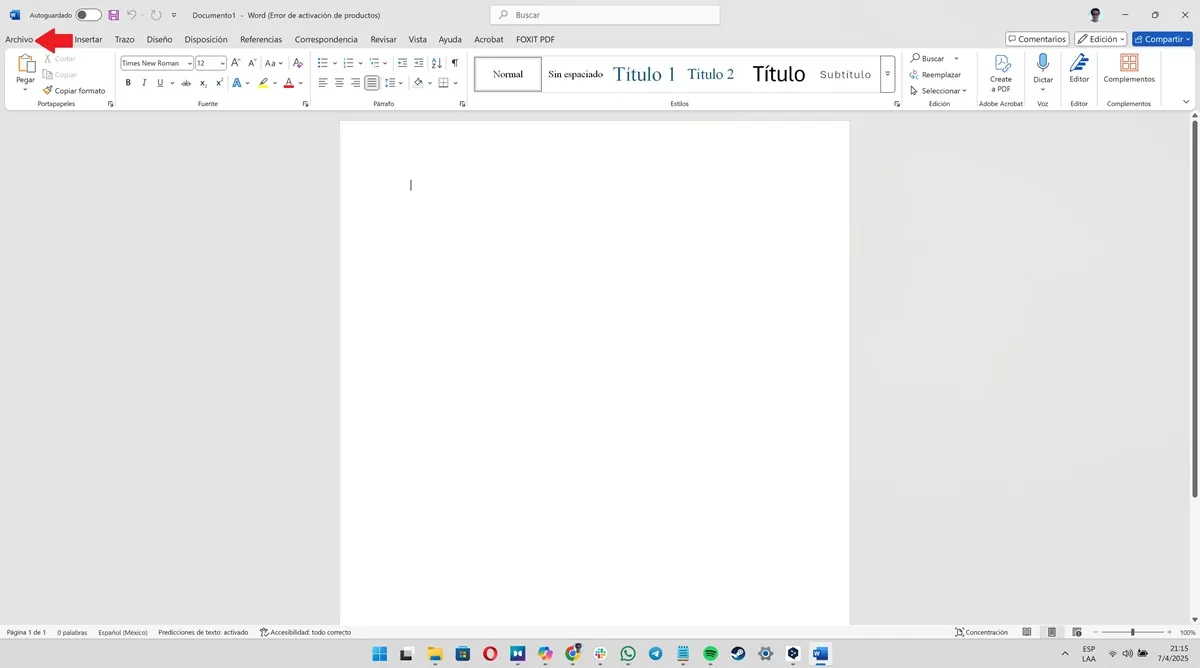Screen dimensions: 1200x668
Task: Toggle superscript formatting
Action: [219, 83]
